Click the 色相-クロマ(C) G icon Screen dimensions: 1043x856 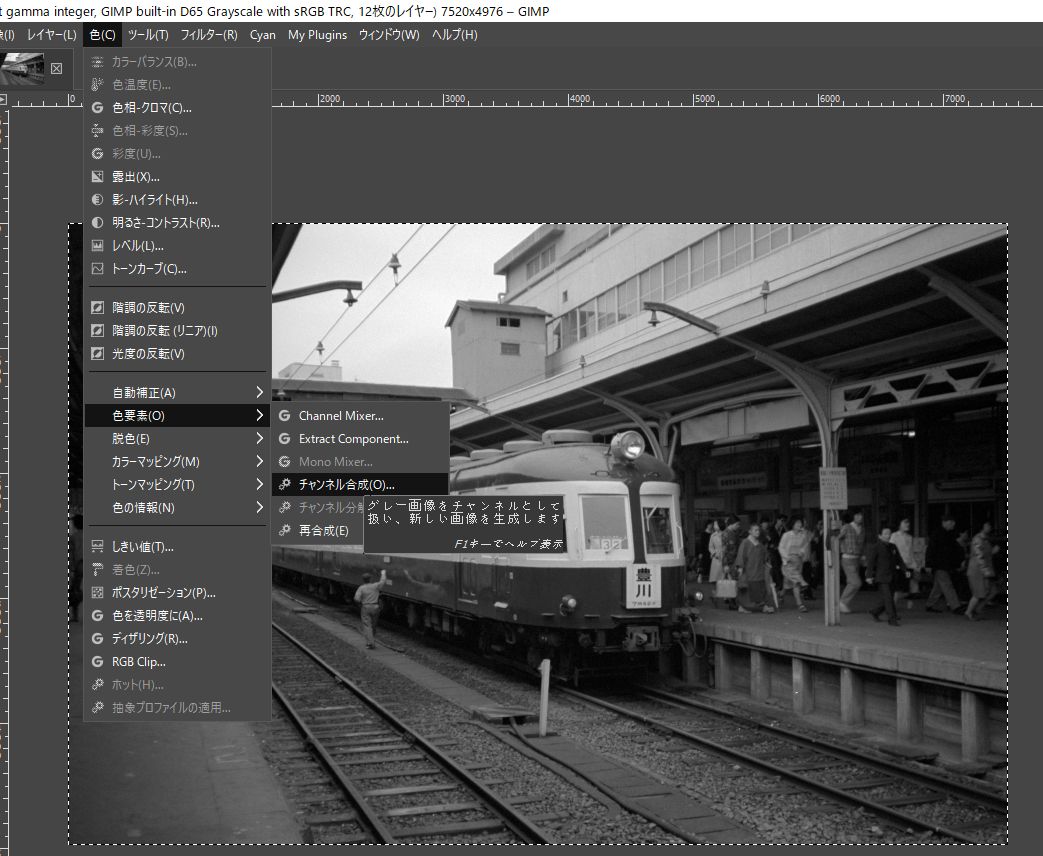pos(97,108)
